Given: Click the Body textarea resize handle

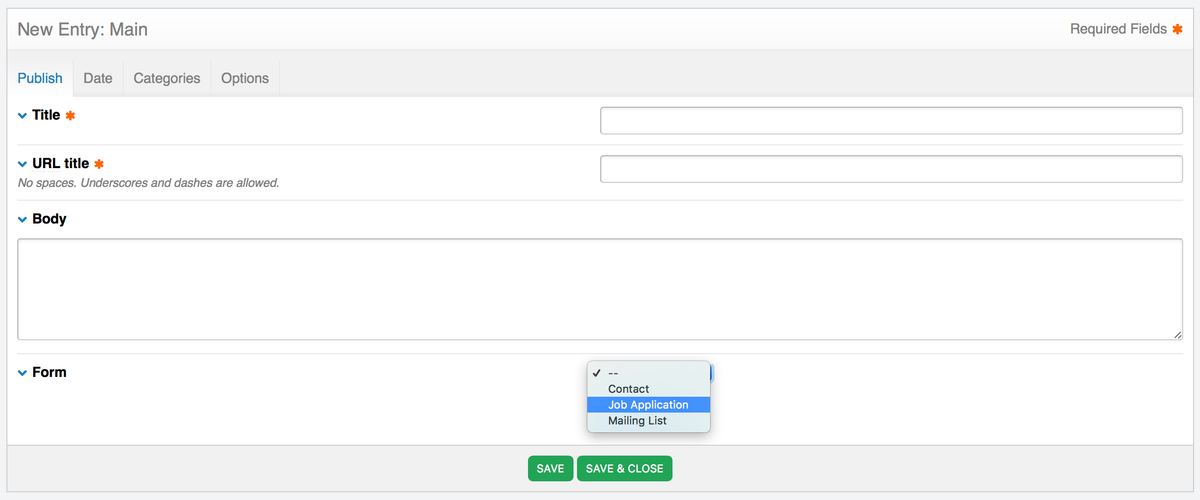Looking at the screenshot, I should (1177, 334).
